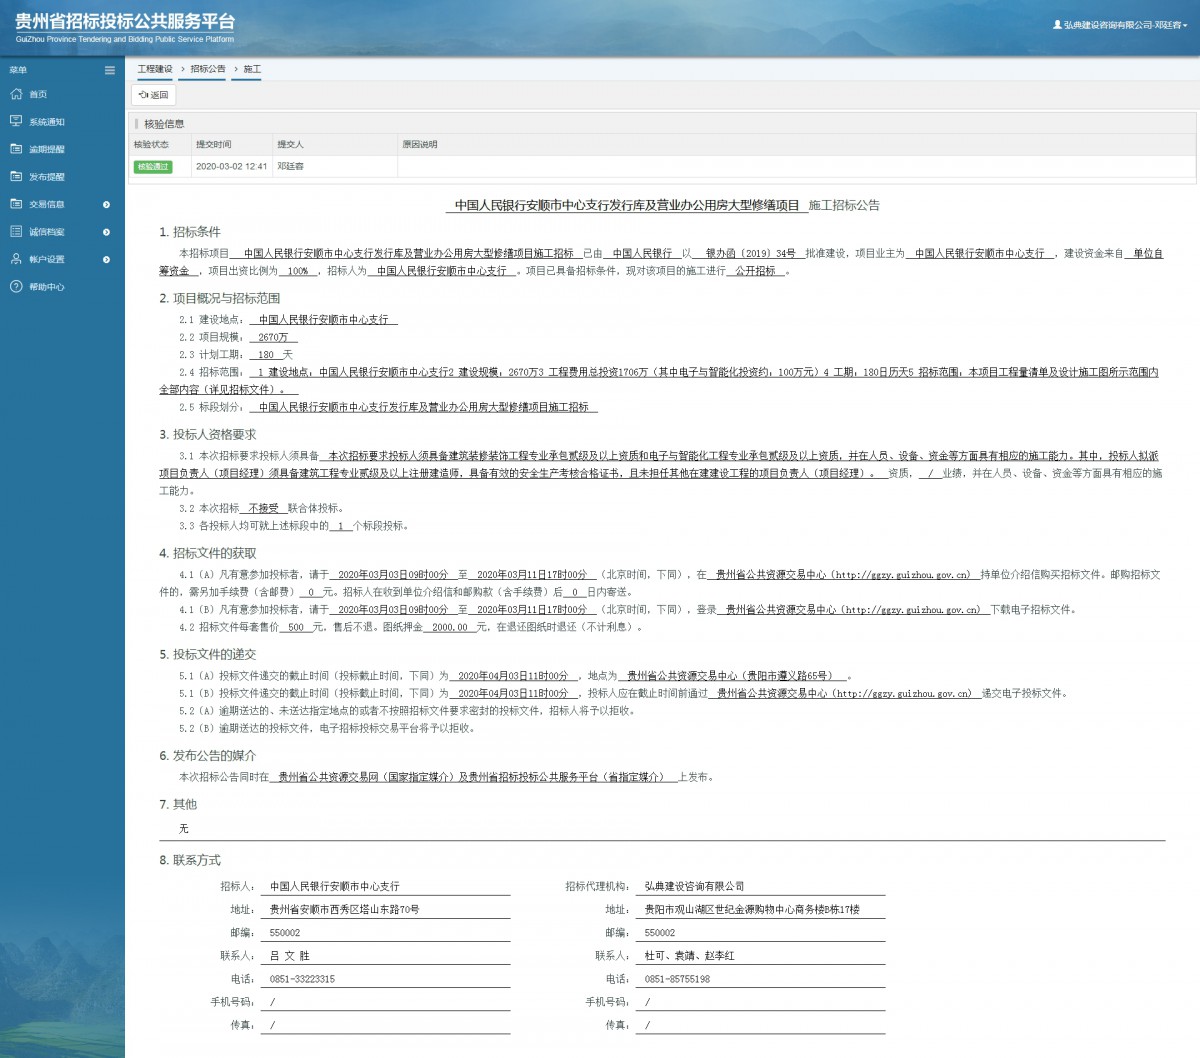Viewport: 1200px width, 1058px height.
Task: Select the 工程建设 breadcrumb tab
Action: [x=155, y=69]
